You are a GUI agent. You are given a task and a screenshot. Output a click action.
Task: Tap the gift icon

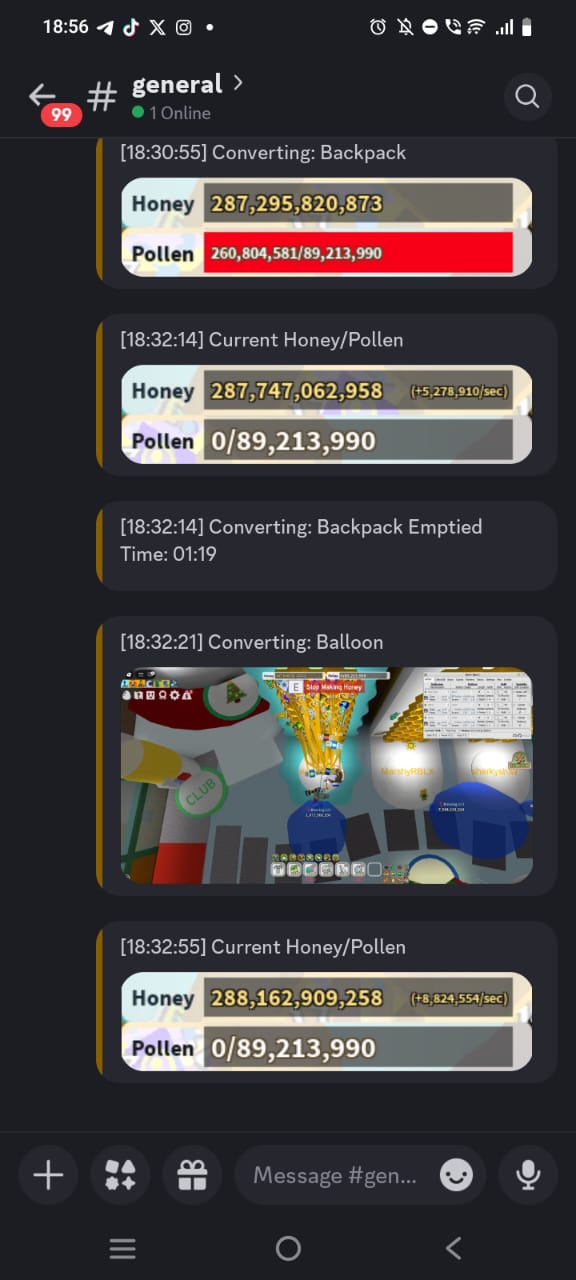(x=192, y=1175)
